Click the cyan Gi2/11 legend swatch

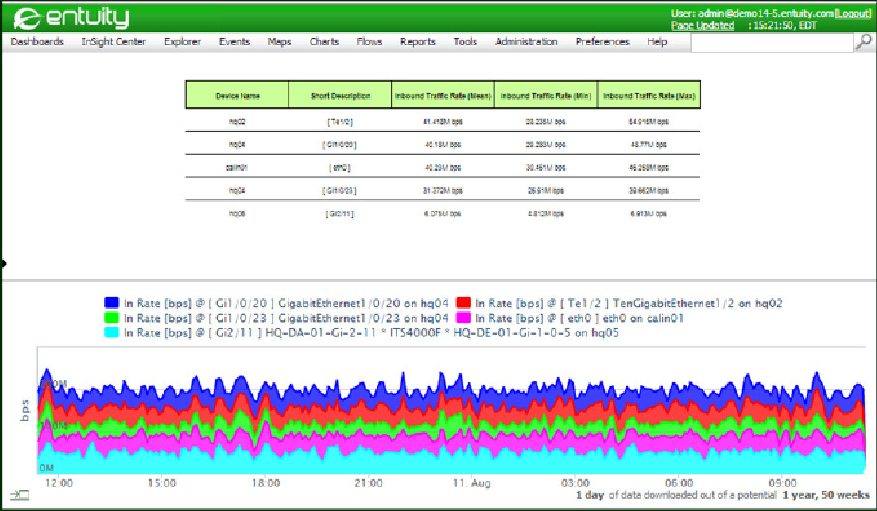[x=111, y=333]
